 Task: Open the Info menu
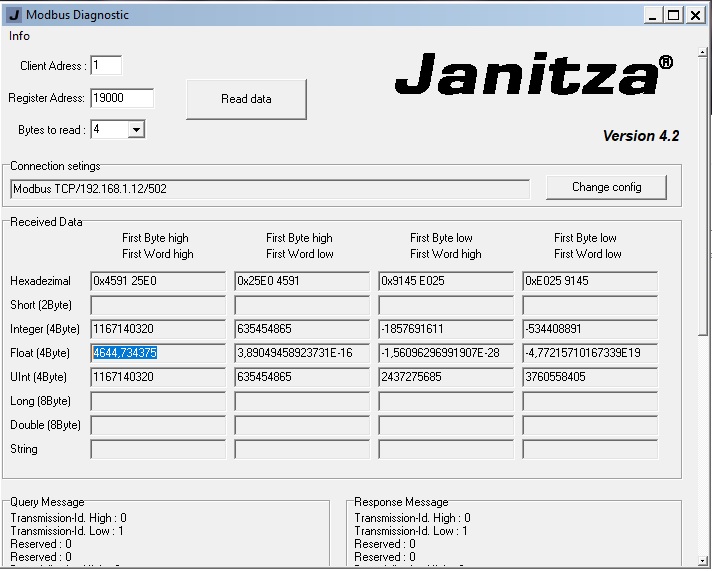pos(20,36)
